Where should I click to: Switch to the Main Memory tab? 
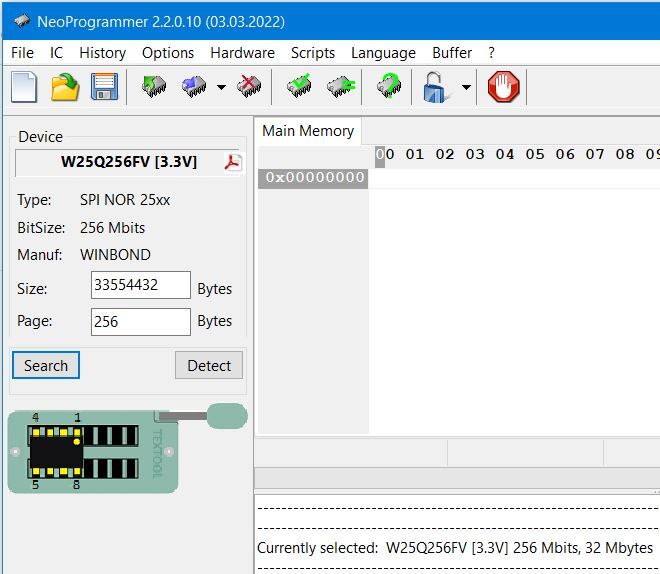pyautogui.click(x=308, y=131)
